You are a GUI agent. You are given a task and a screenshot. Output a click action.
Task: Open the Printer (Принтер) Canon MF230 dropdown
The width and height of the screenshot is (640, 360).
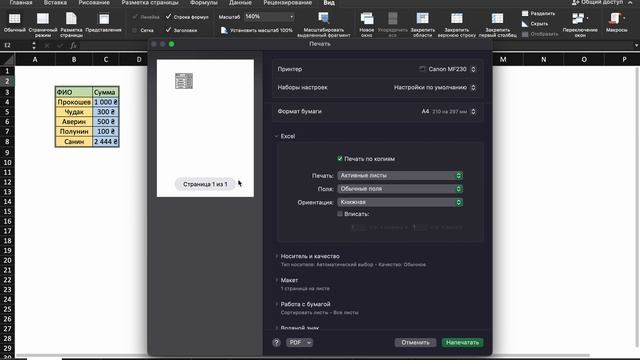(447, 69)
